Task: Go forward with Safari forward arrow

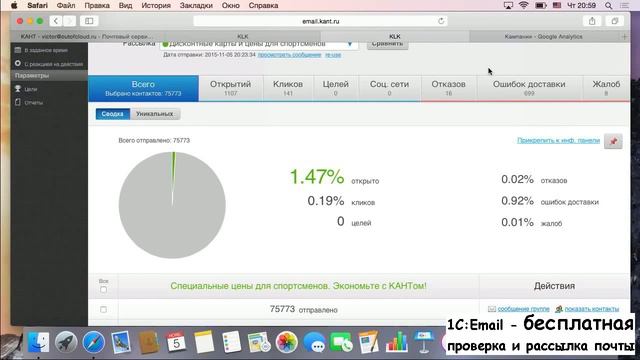Action: click(x=69, y=21)
